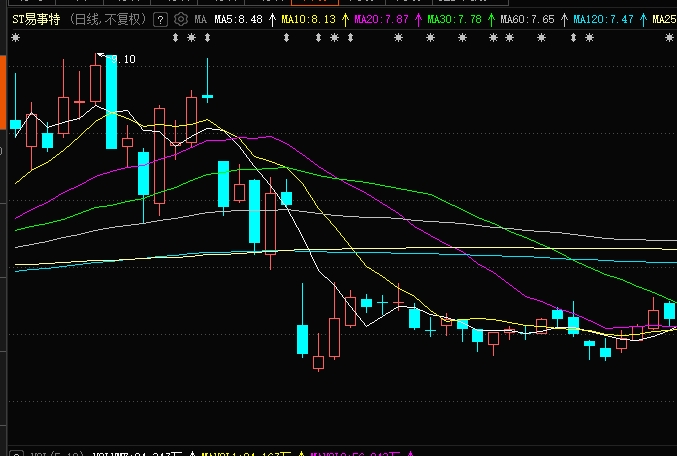Screen dimensions: 677x456
Task: Click the MA indicator name label
Action: pos(200,19)
